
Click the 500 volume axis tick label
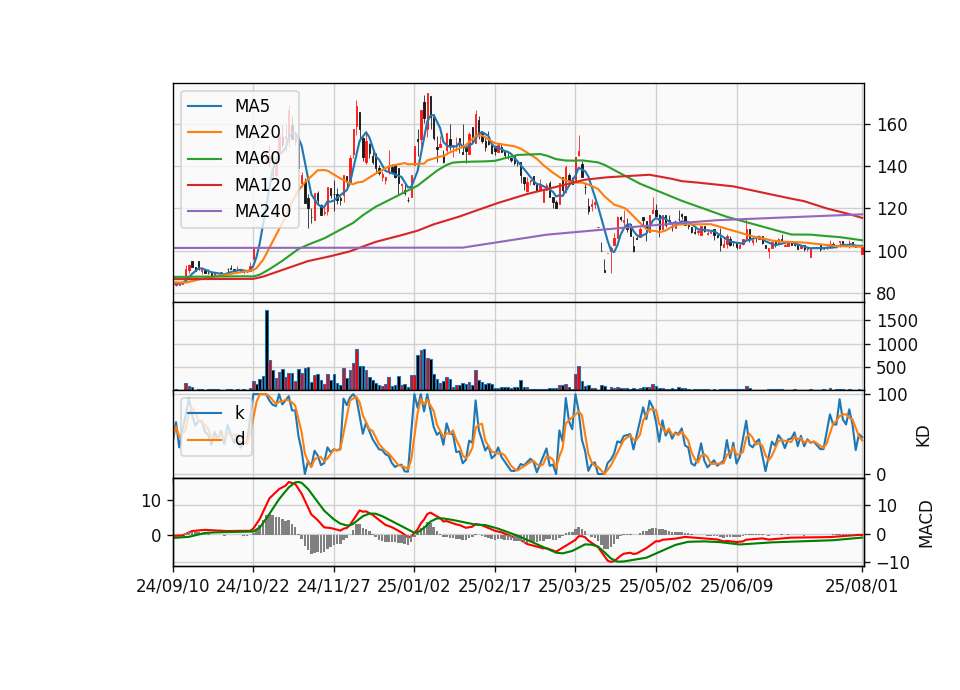[x=891, y=368]
